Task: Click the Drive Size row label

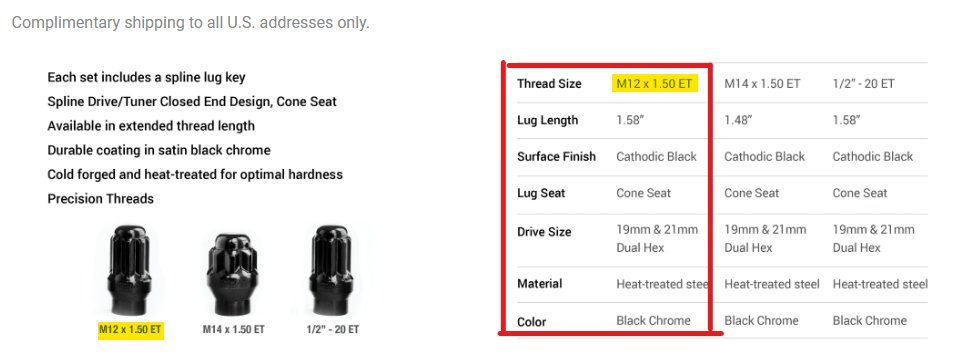Action: (544, 232)
